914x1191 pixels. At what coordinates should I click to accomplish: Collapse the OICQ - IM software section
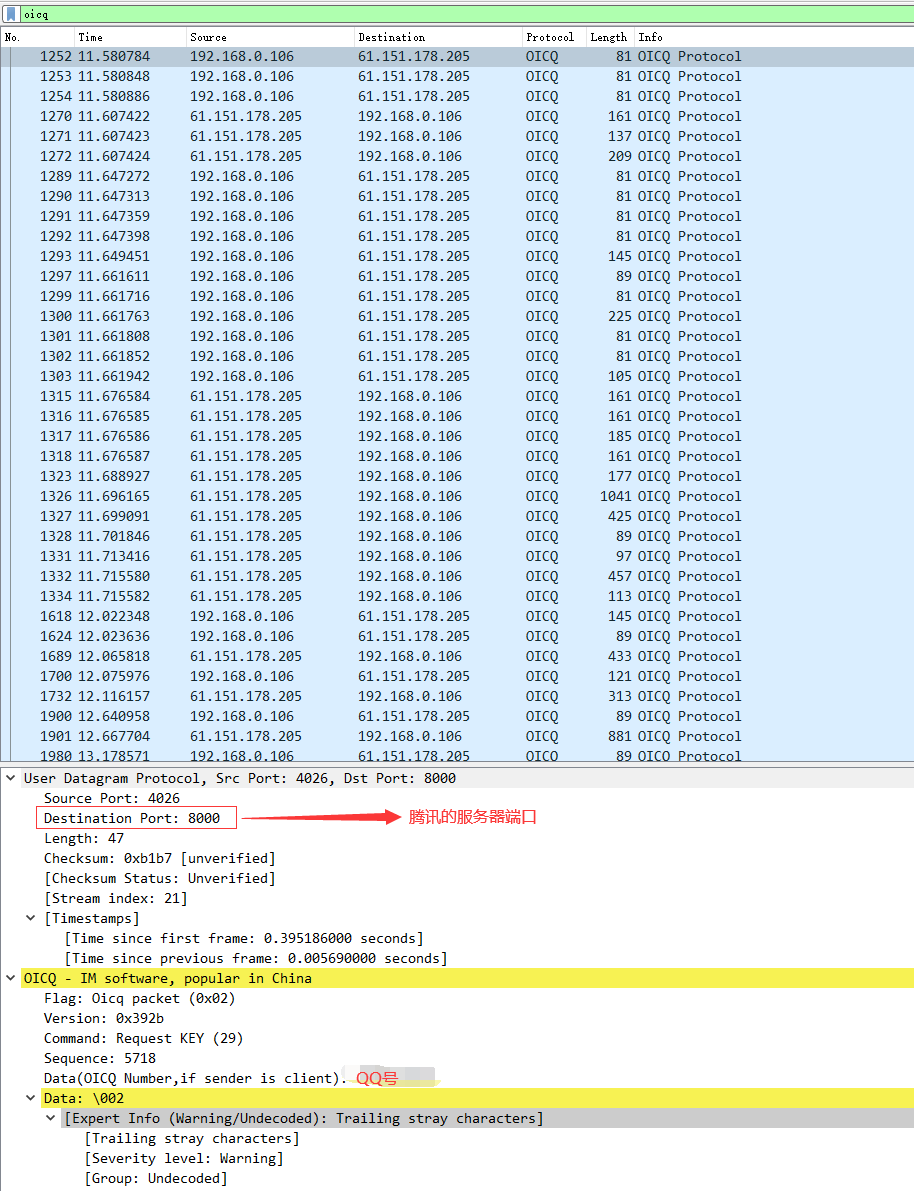pos(11,978)
